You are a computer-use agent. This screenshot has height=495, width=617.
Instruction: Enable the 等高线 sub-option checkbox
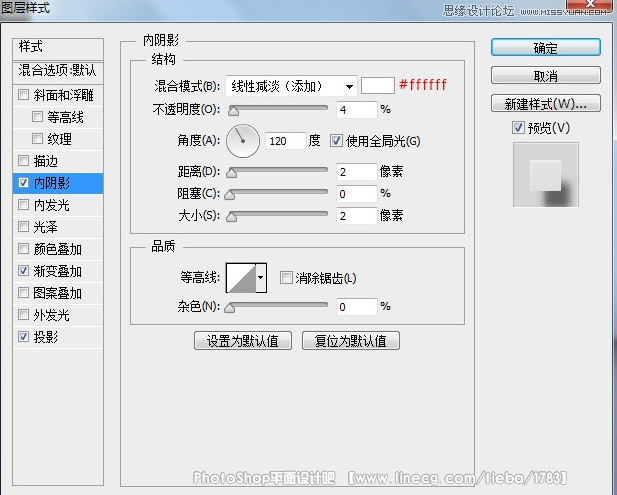click(x=37, y=116)
